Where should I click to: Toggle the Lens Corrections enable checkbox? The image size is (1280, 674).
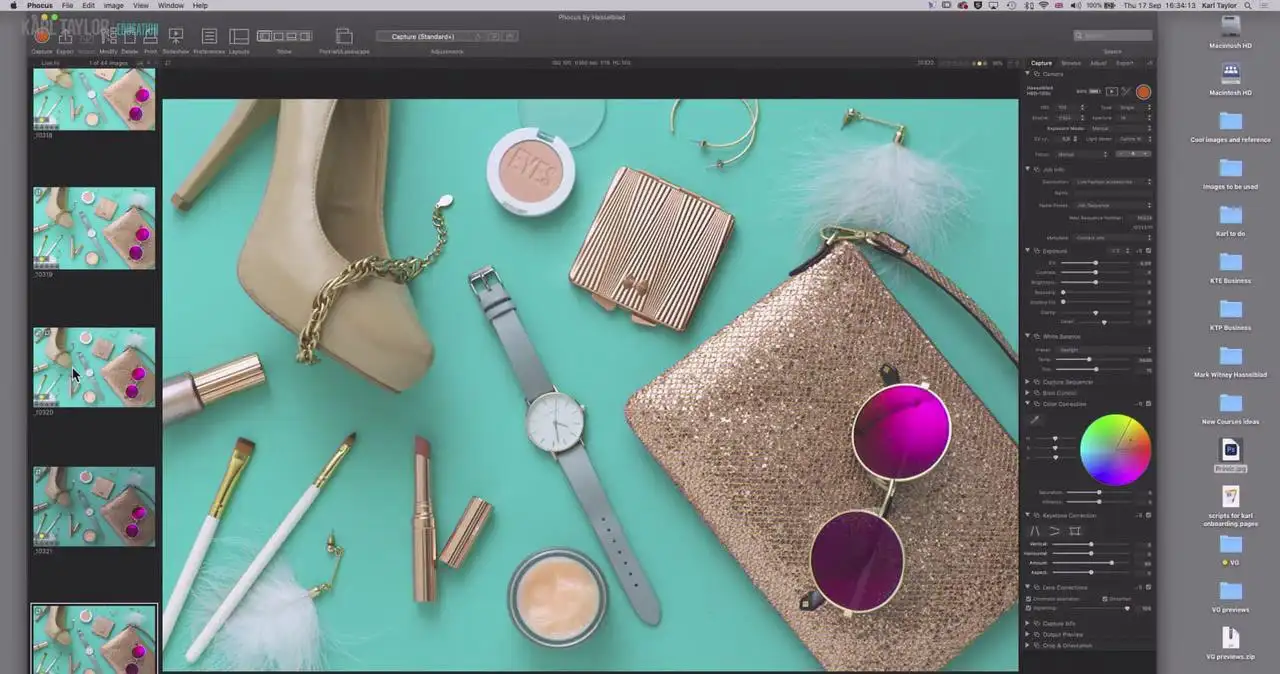(1148, 588)
